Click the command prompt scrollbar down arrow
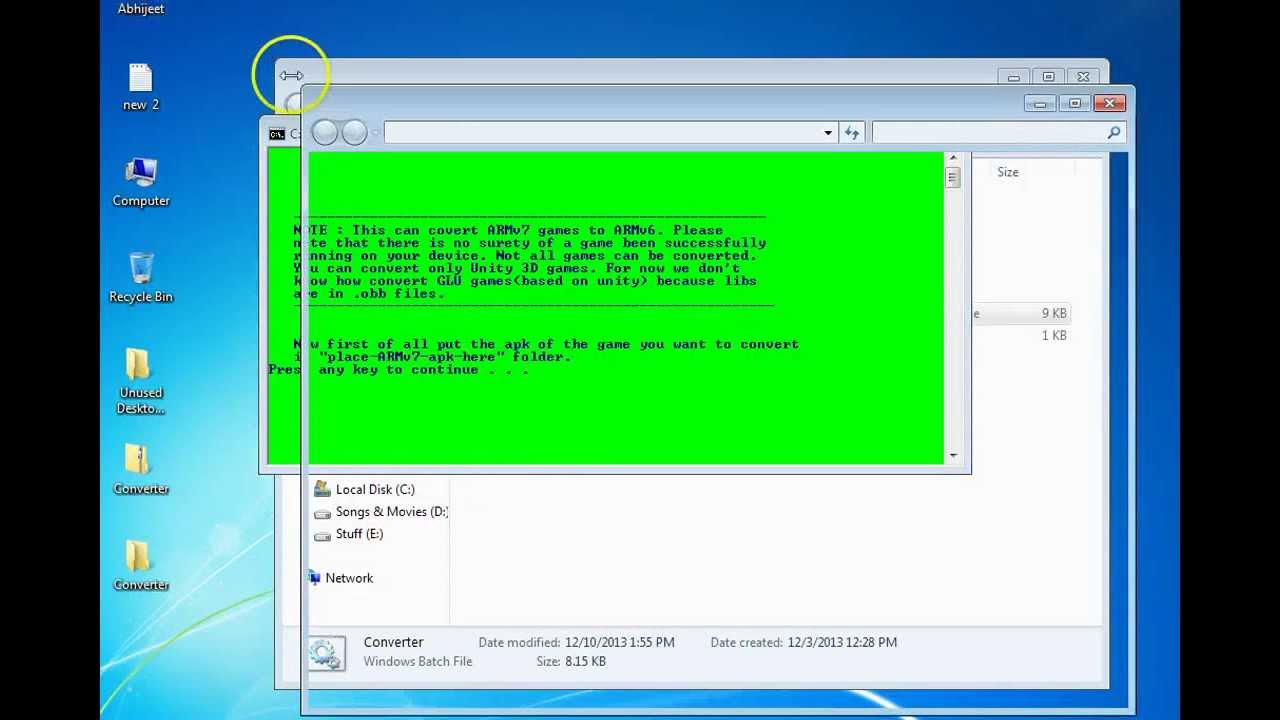1280x720 pixels. pyautogui.click(x=953, y=456)
